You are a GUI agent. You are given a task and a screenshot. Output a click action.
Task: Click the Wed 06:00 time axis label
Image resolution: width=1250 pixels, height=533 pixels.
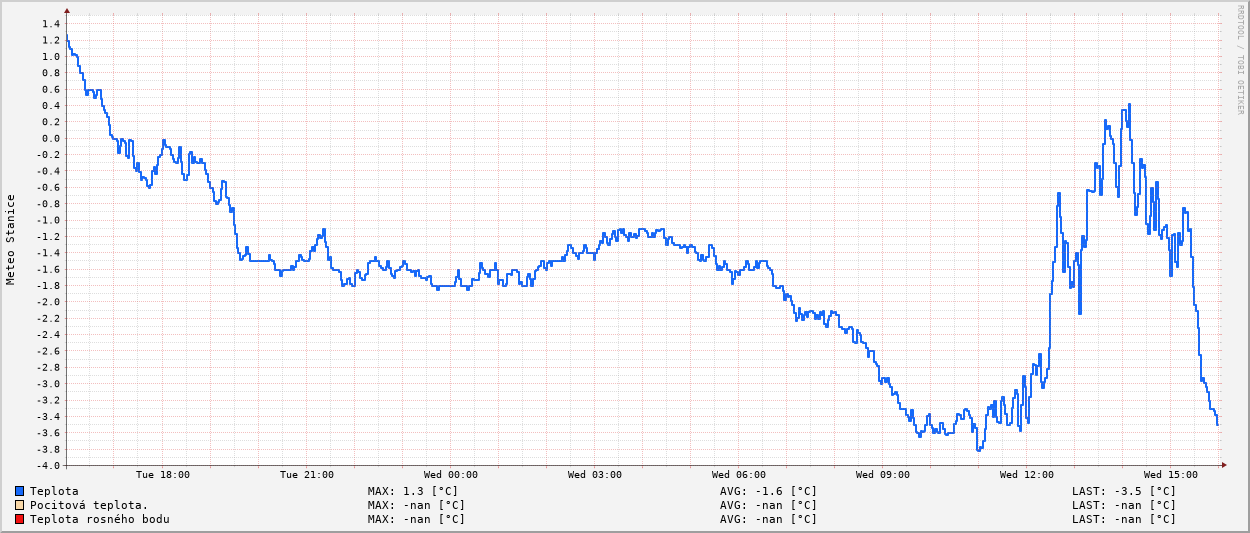point(738,475)
